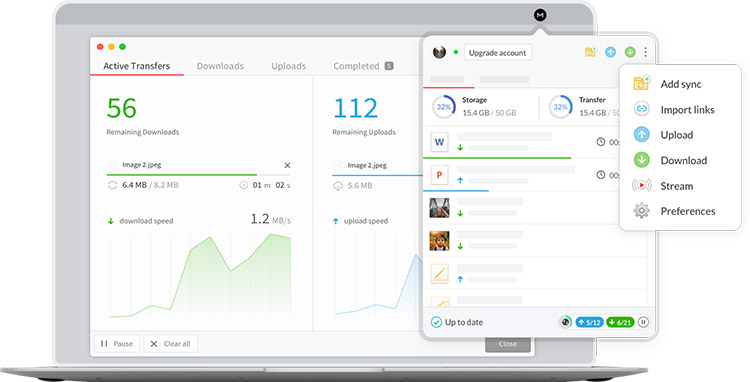Viewport: 750px width, 382px height.
Task: Click the Upgrade account button
Action: [497, 53]
